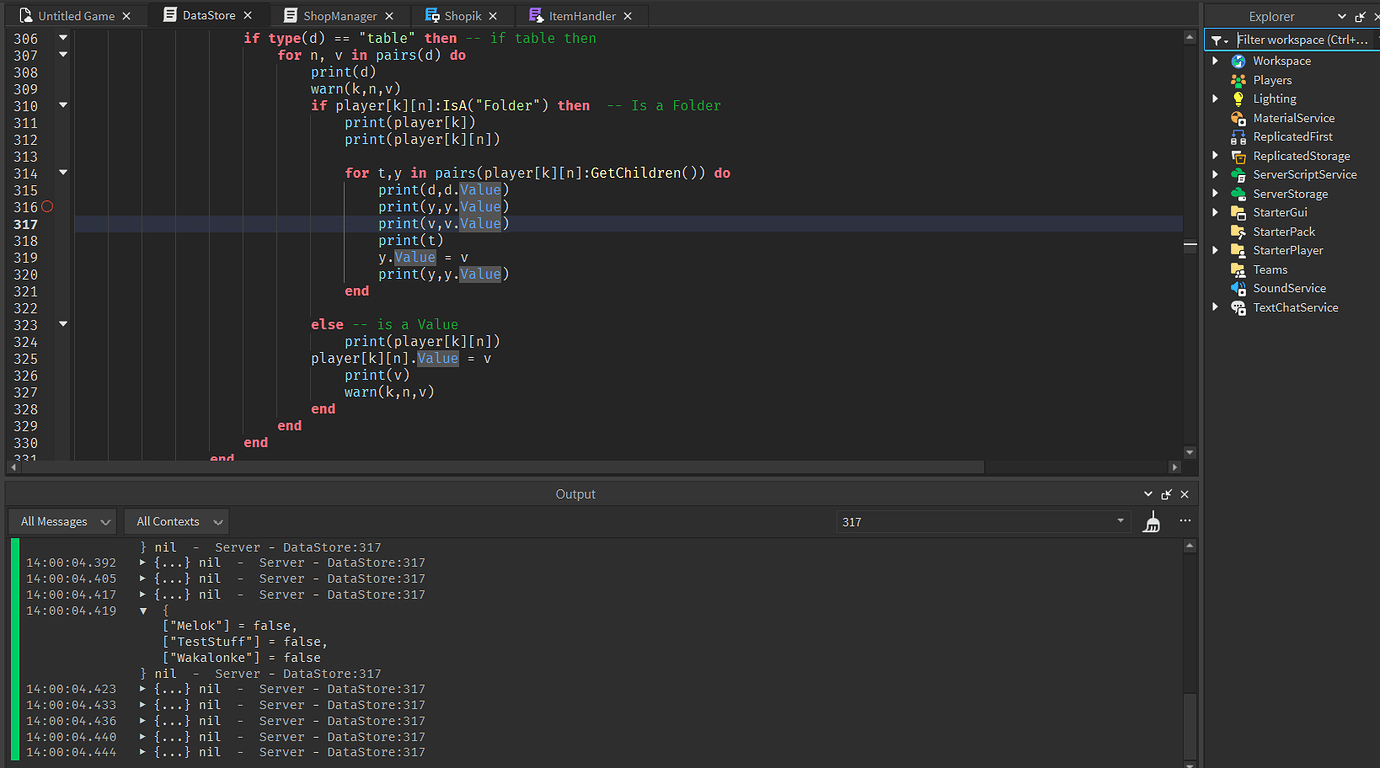The width and height of the screenshot is (1380, 768).
Task: Click the TextChatService icon in Explorer
Action: tap(1238, 307)
